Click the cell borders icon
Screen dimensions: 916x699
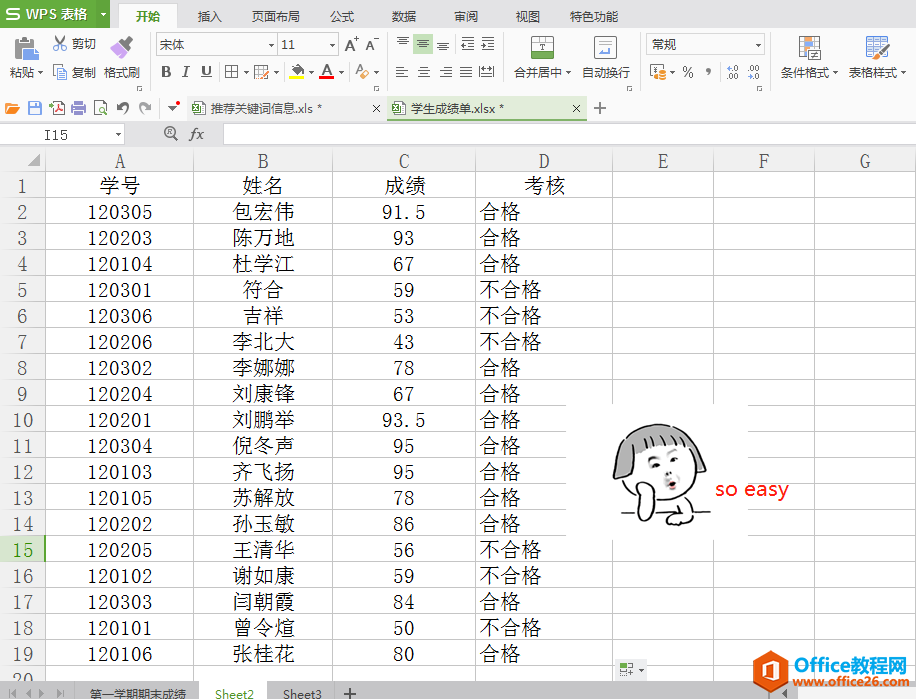point(231,72)
